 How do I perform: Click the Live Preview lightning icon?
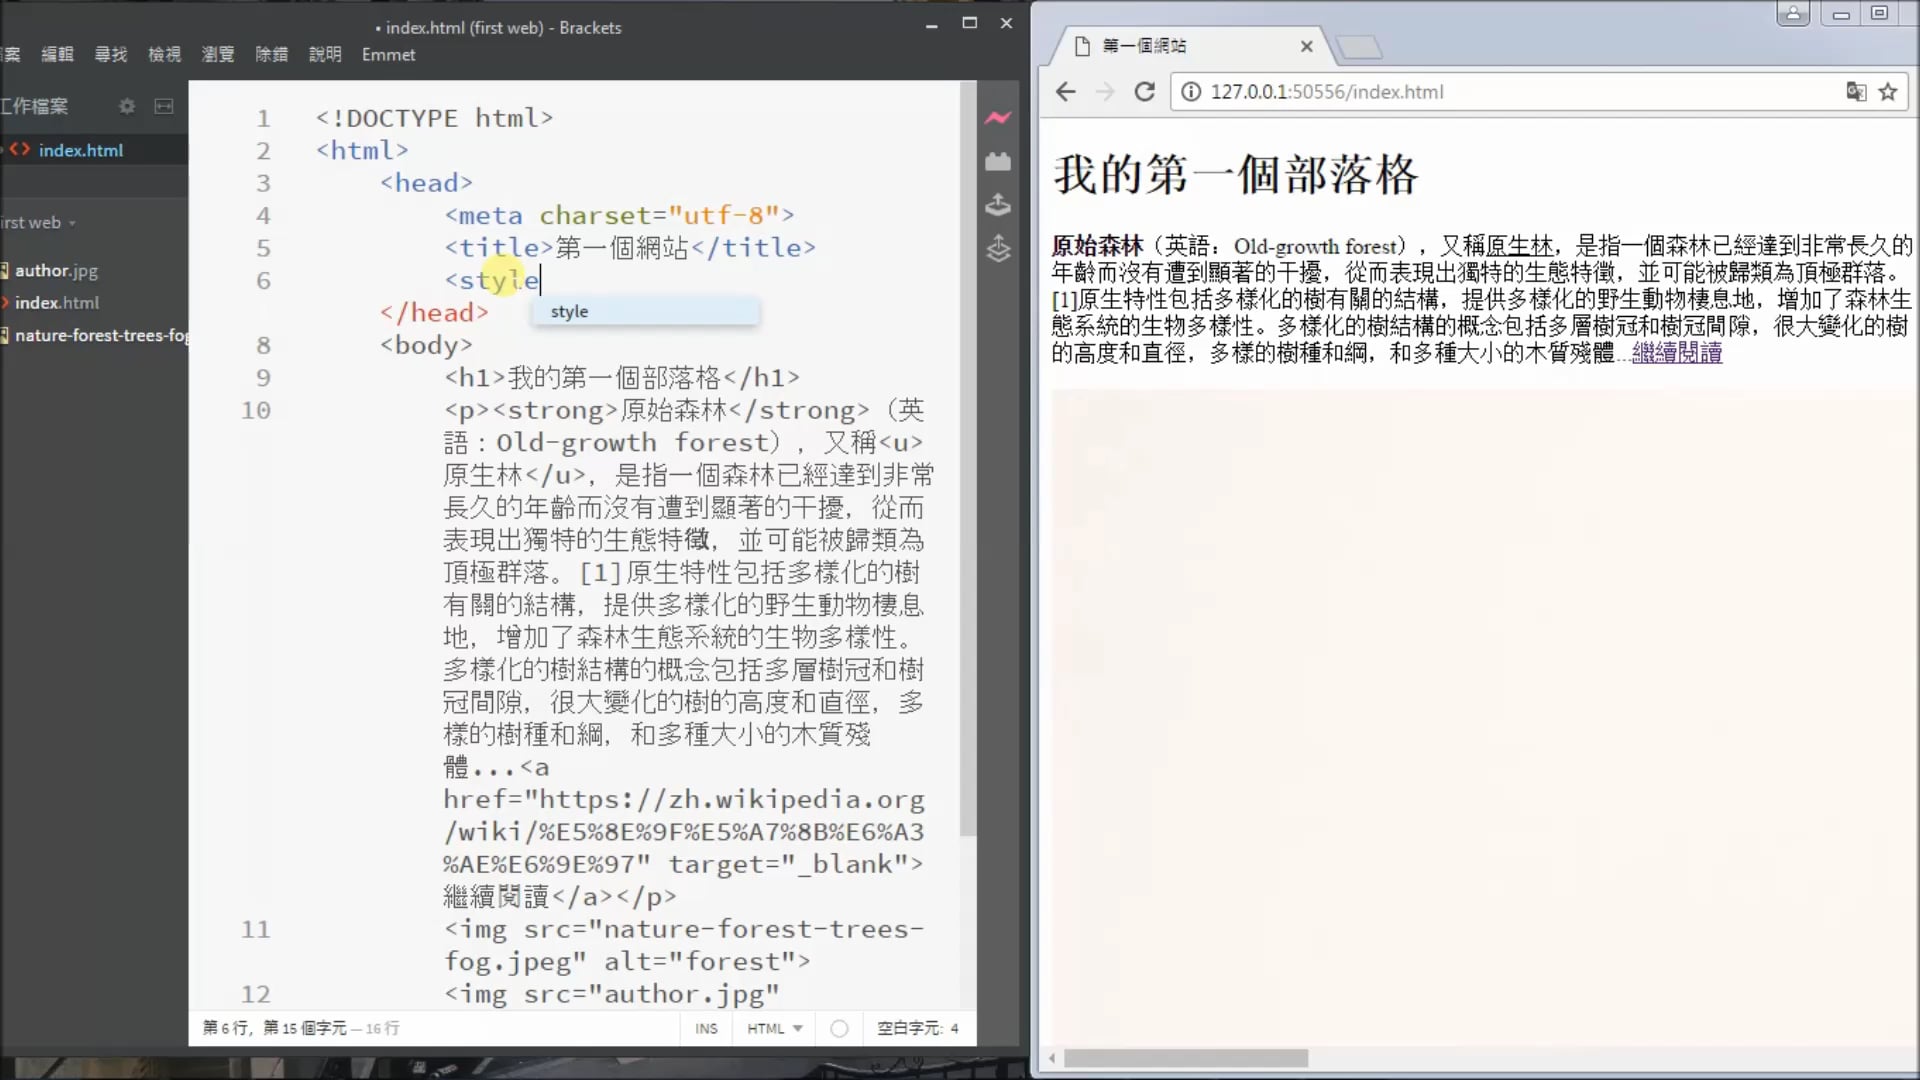pyautogui.click(x=997, y=118)
